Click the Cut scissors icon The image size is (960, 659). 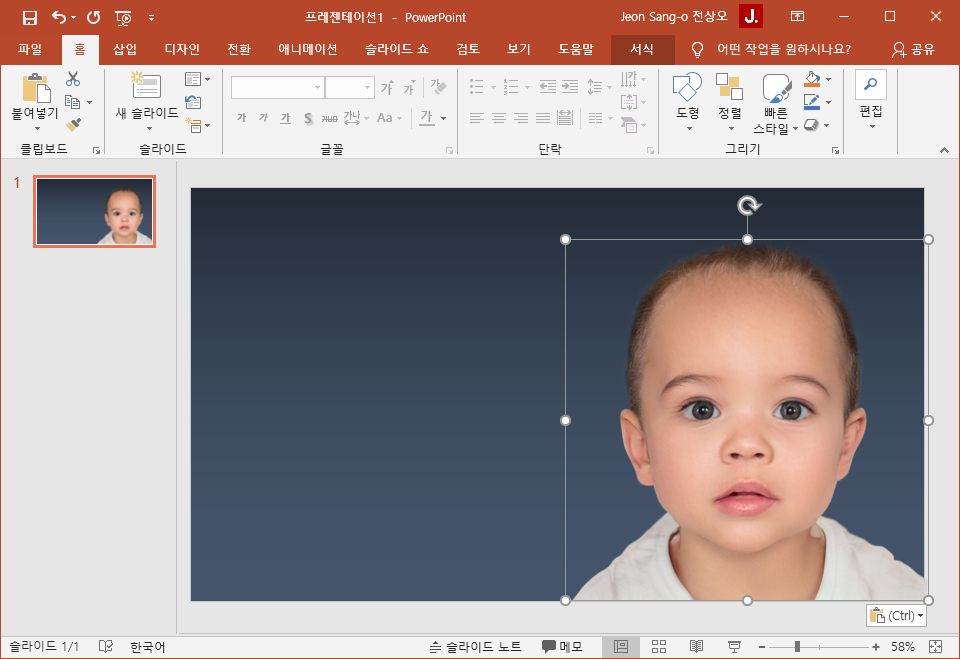[73, 78]
